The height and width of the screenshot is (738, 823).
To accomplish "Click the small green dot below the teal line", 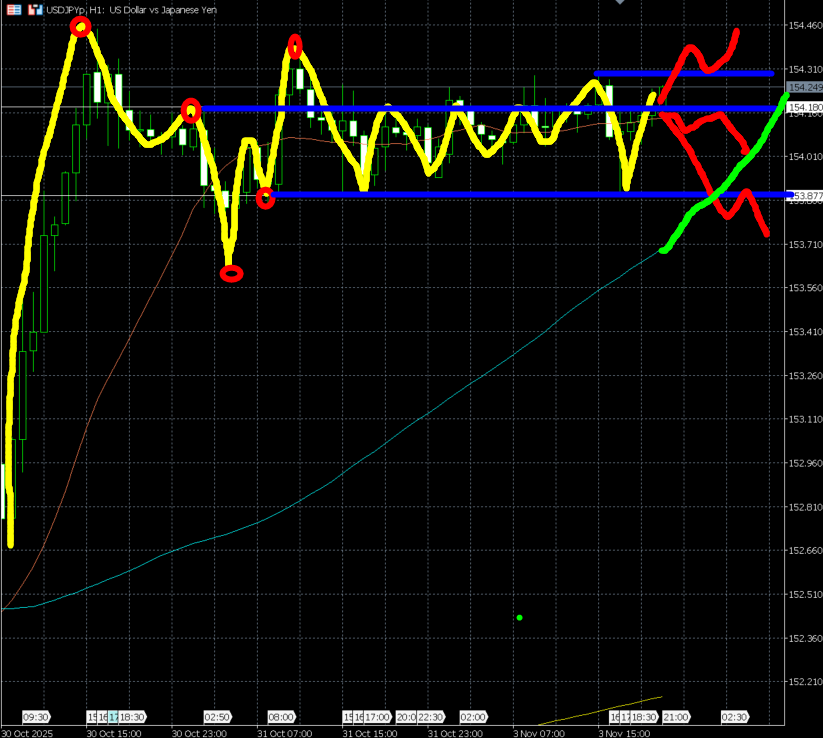I will [x=520, y=617].
